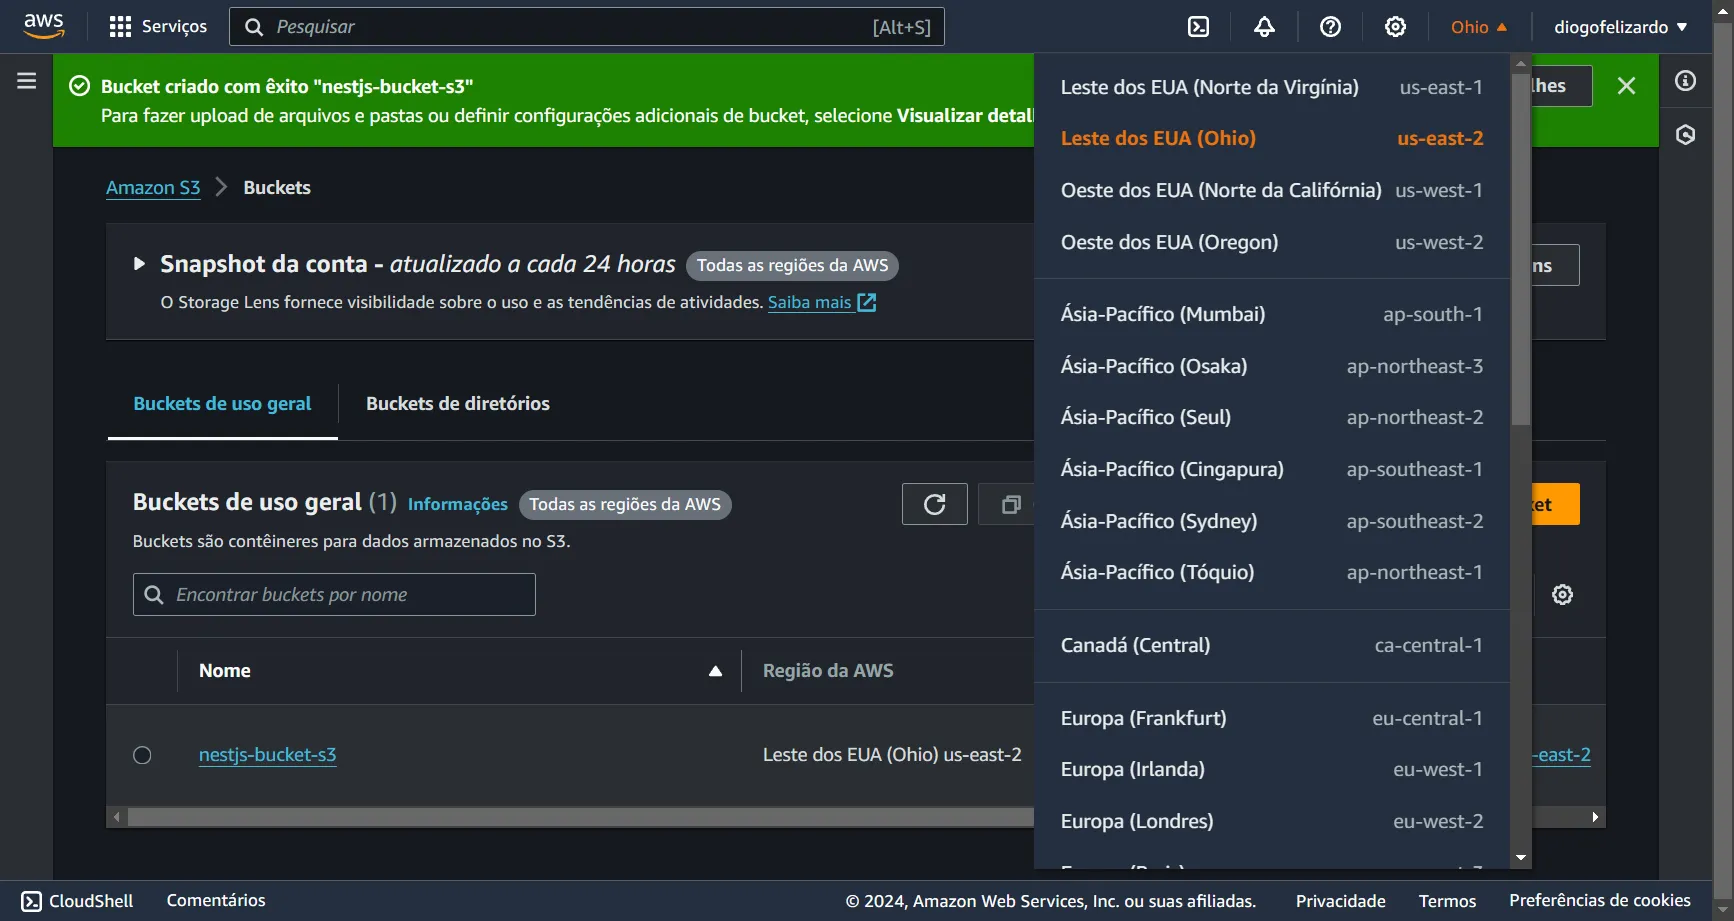Select region Ásia-Pacífico (Sydney)
Image resolution: width=1734 pixels, height=921 pixels.
click(x=1272, y=521)
